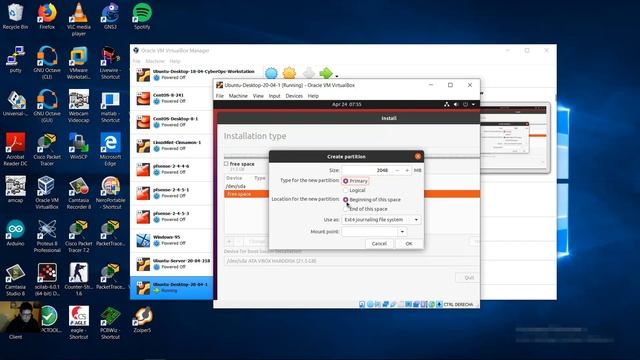Select the Primary partition type radio button
This screenshot has width=640, height=360.
(346, 181)
